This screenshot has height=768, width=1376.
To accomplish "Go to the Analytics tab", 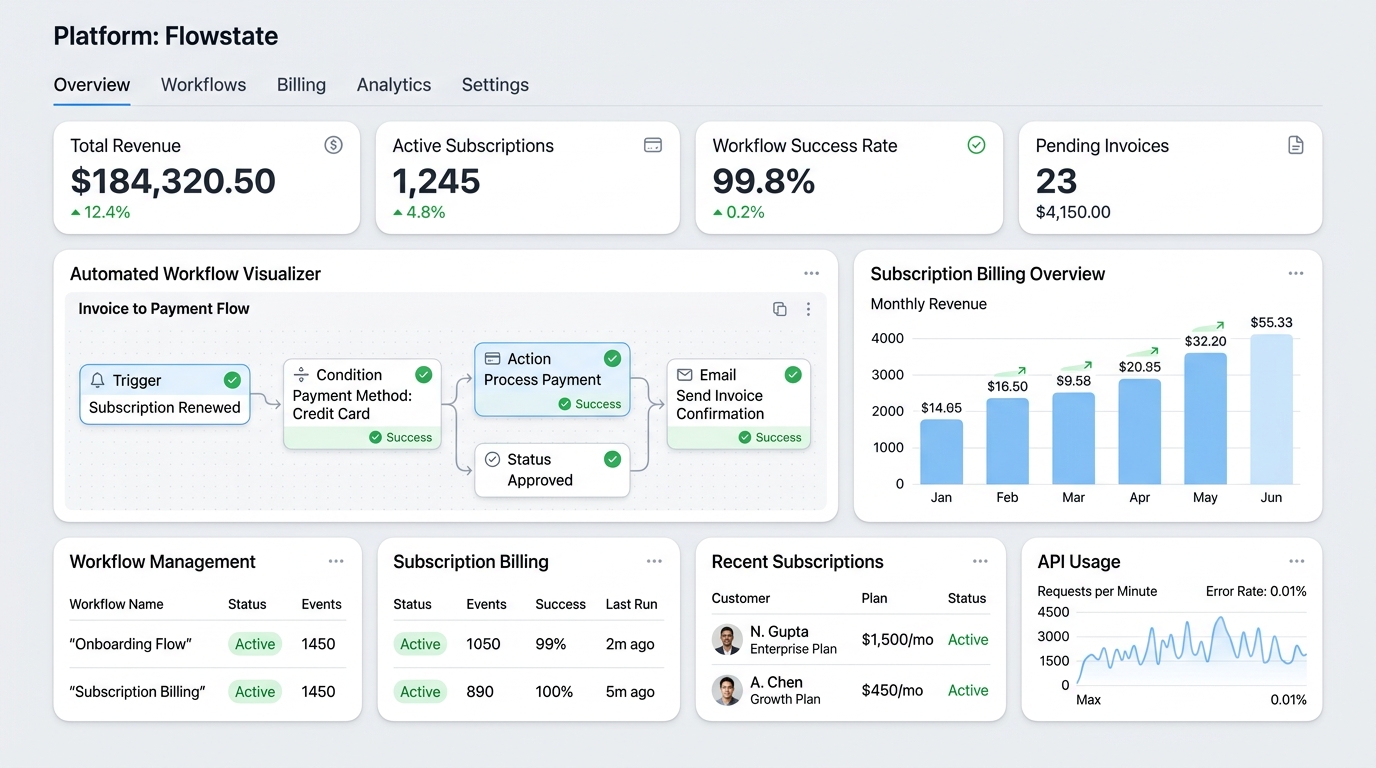I will coord(394,85).
